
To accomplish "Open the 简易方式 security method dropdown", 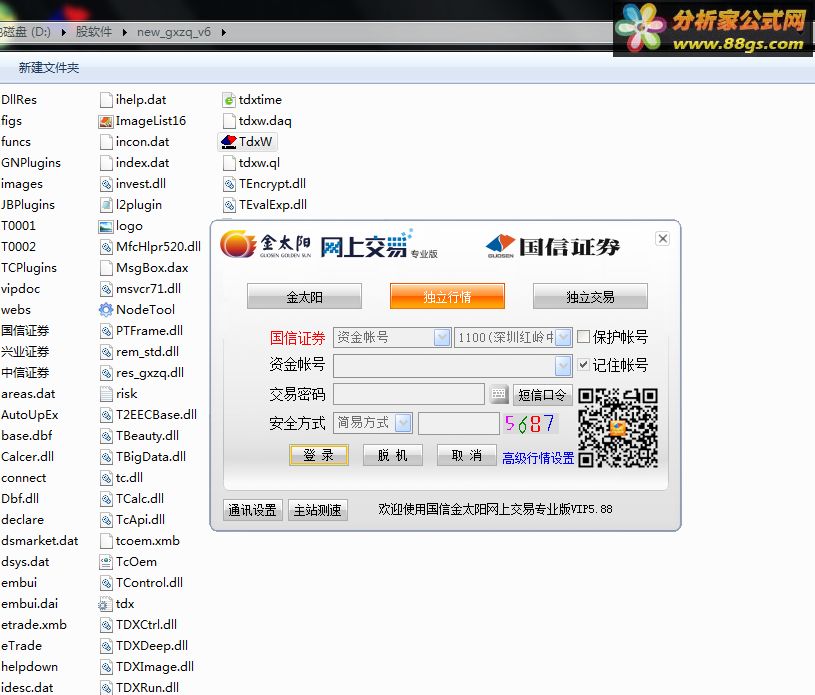I will [403, 423].
